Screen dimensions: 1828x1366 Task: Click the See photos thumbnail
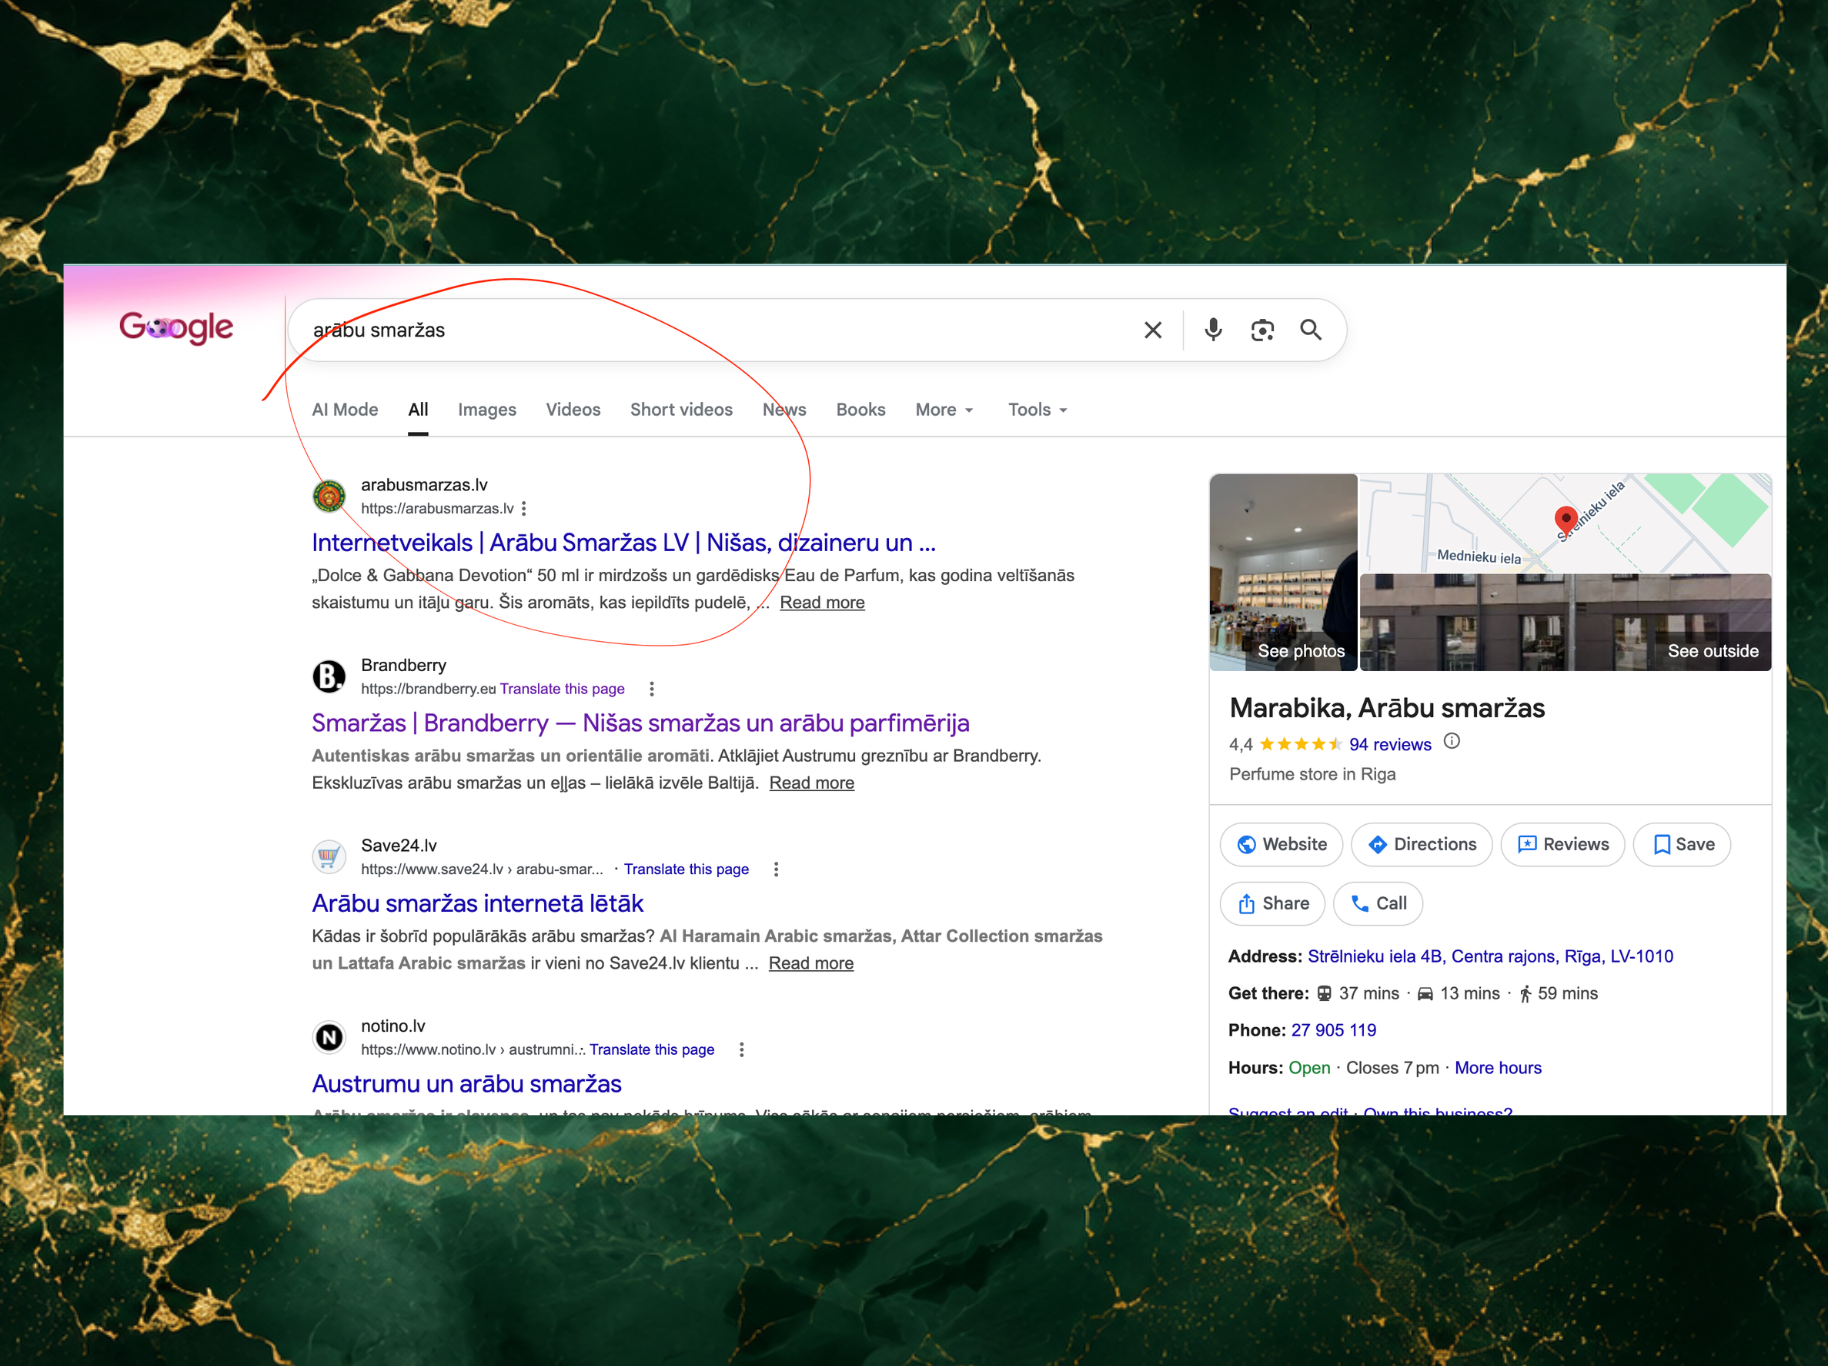1283,572
